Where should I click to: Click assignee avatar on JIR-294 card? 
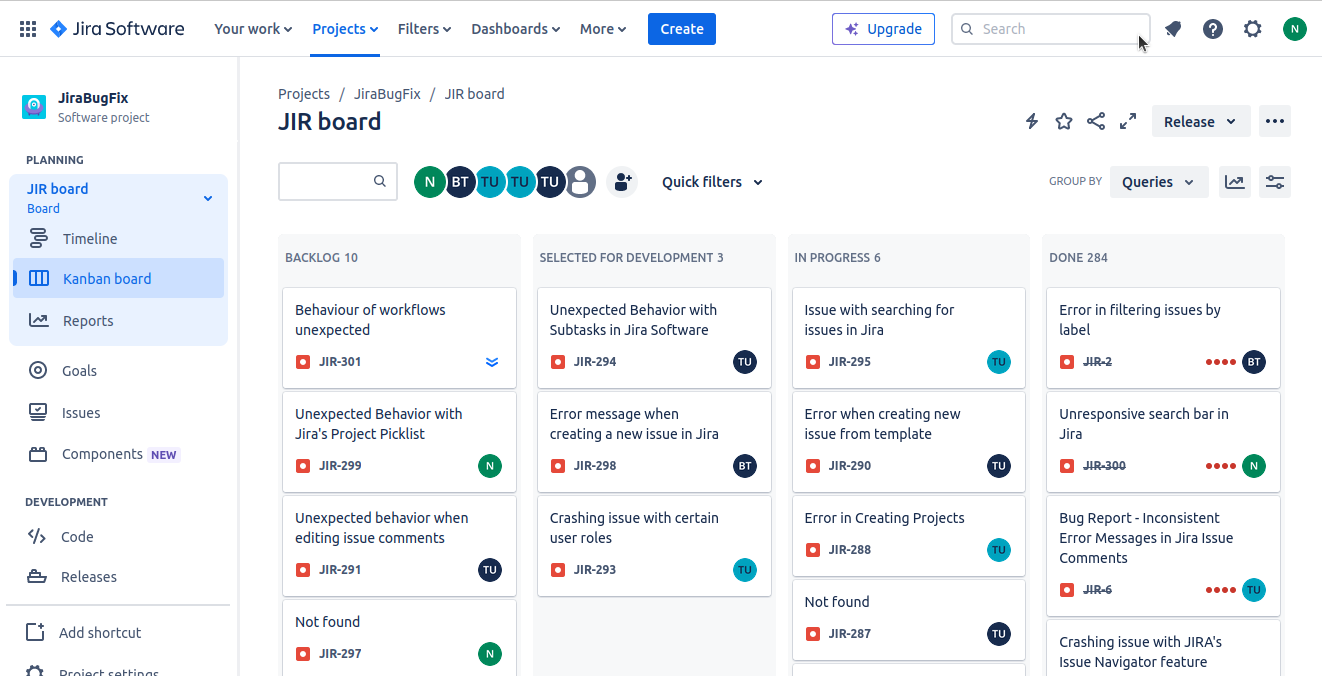coord(744,362)
